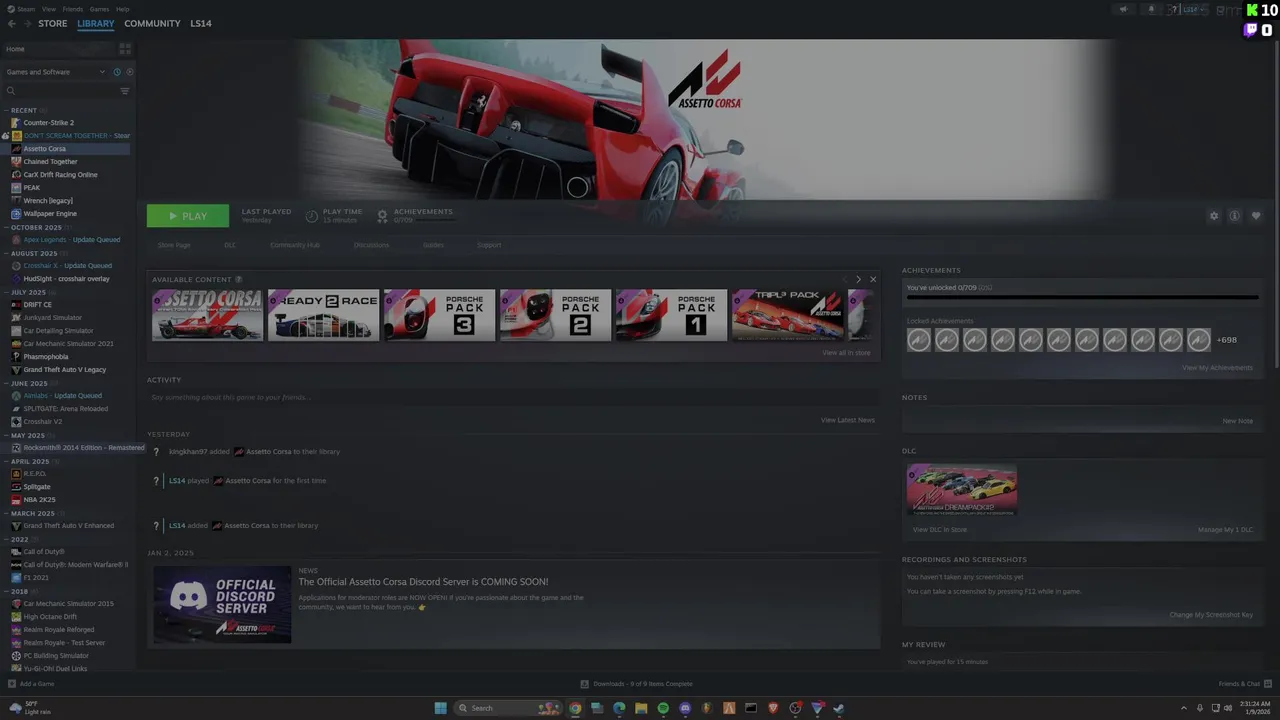The height and width of the screenshot is (720, 1280).
Task: Open Spotify from the taskbar
Action: 663,708
